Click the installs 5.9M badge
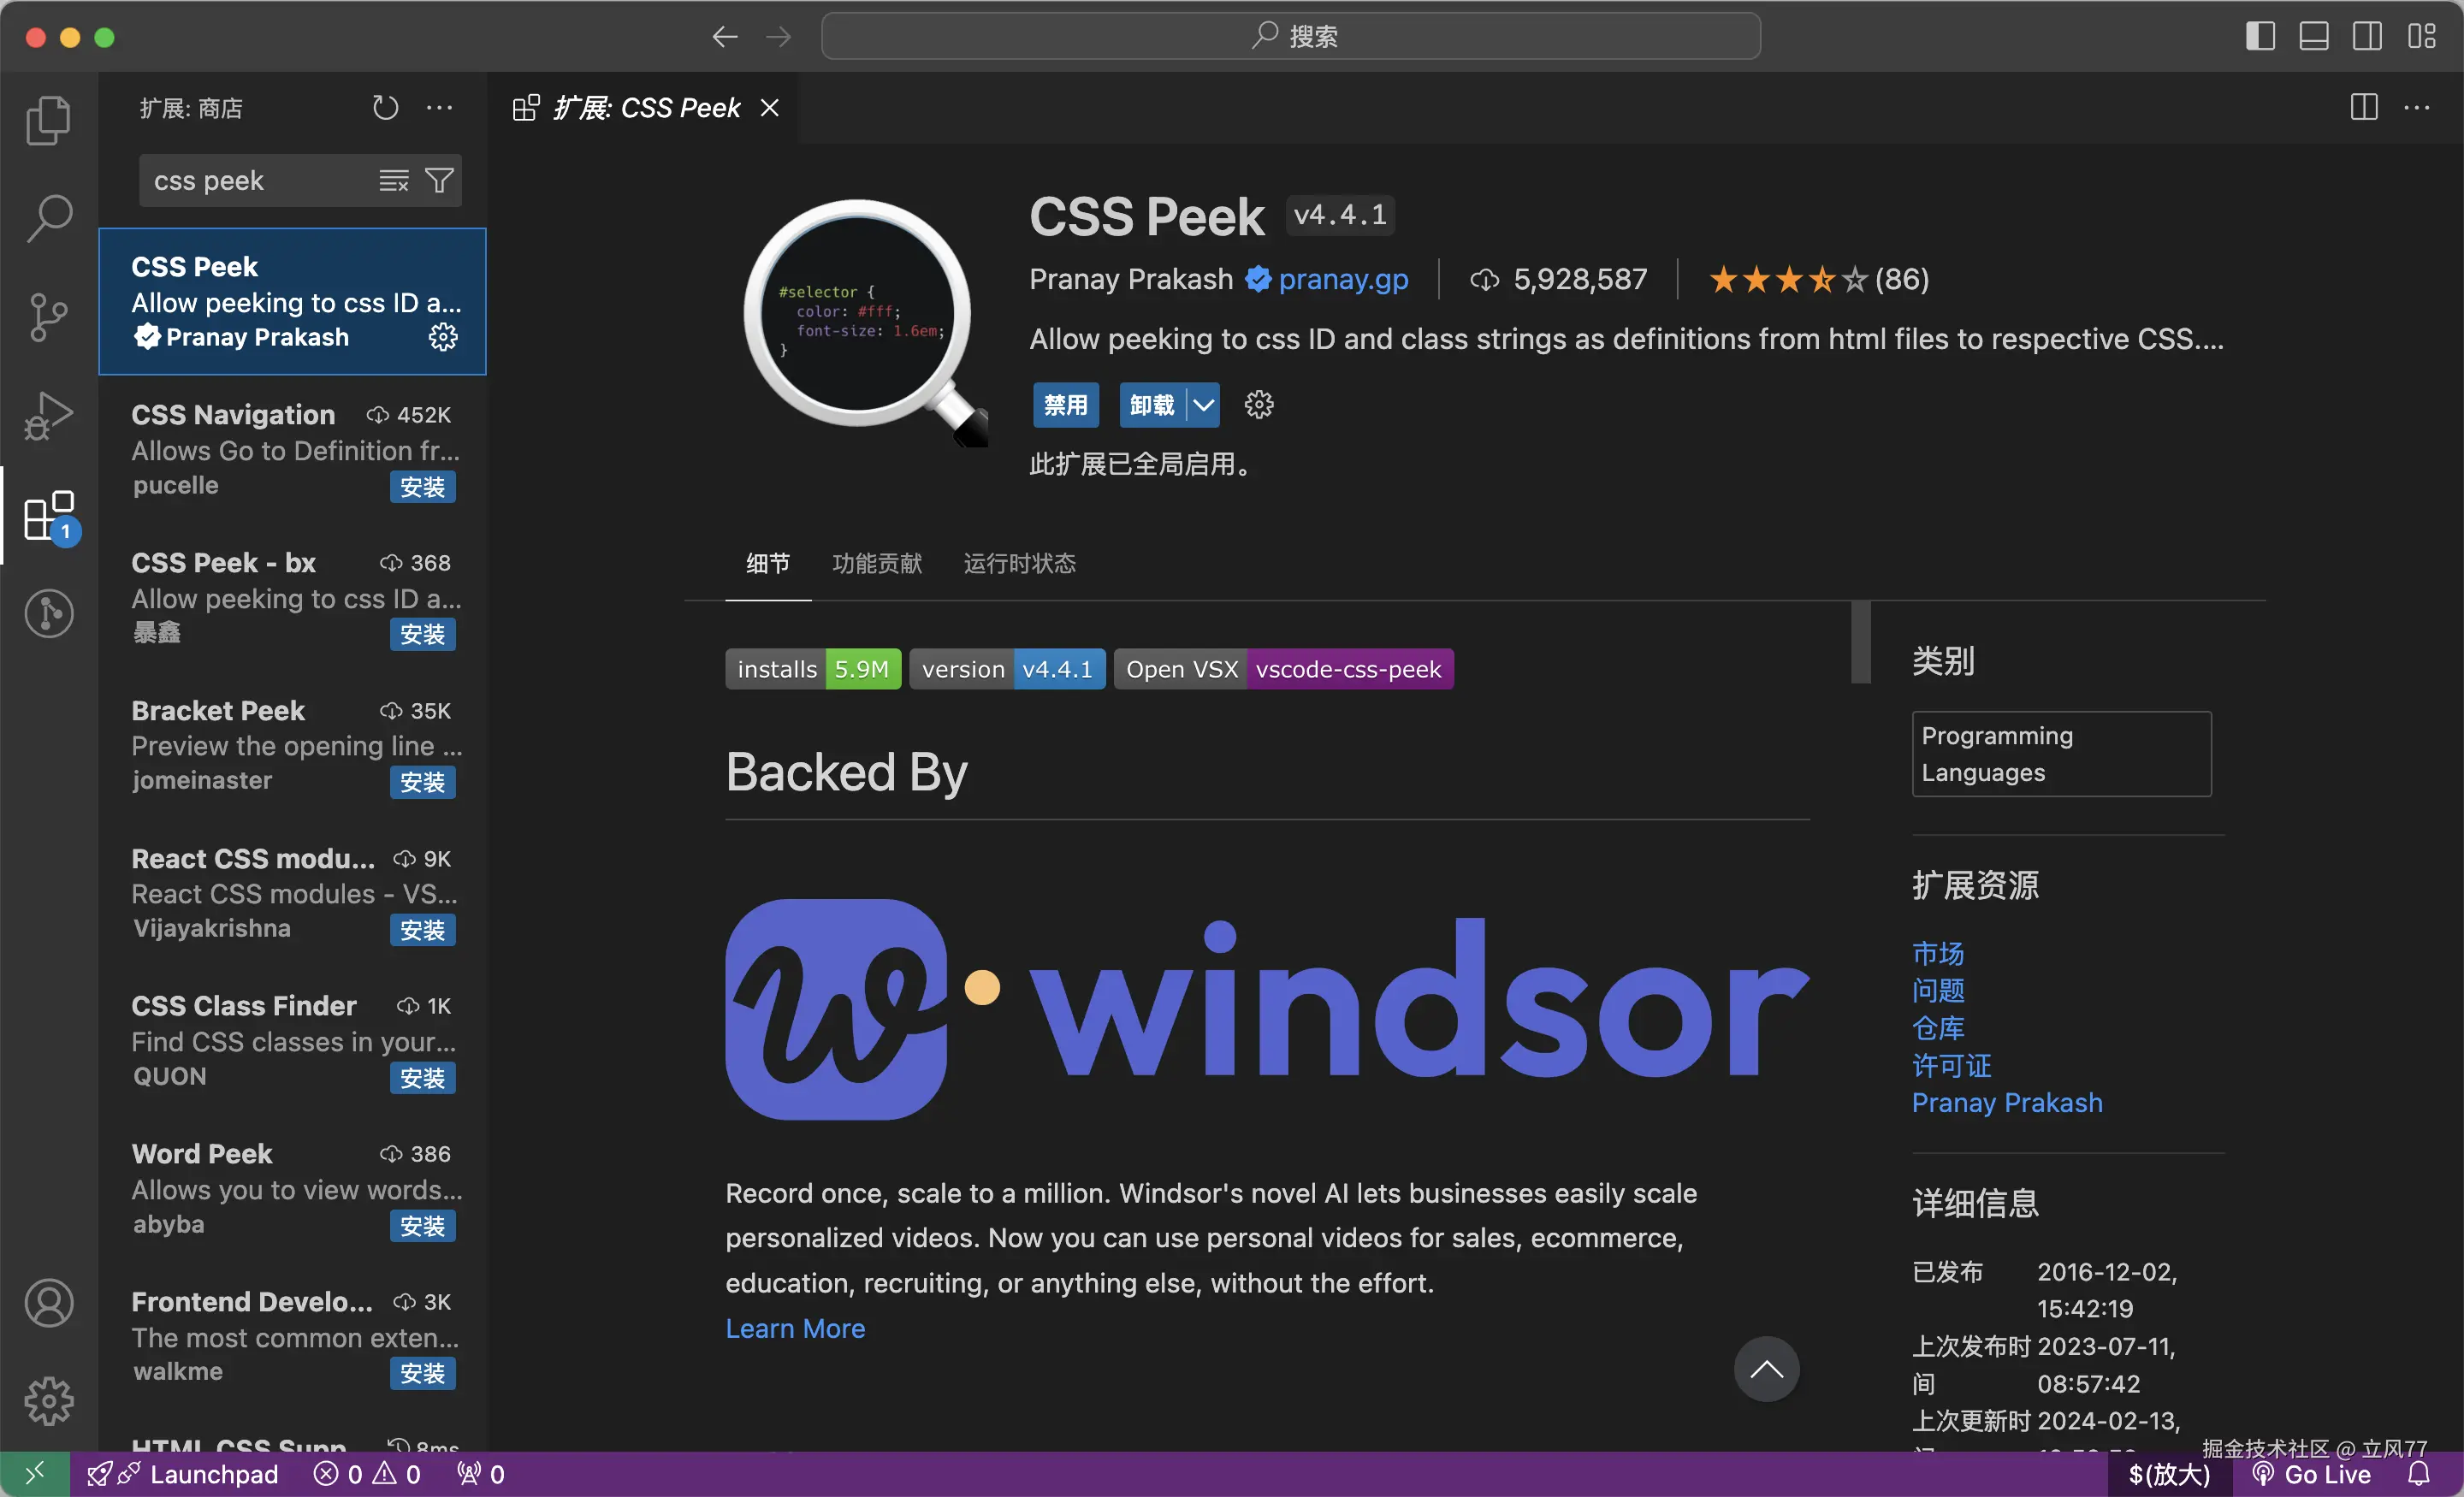Screen dimensions: 2464x1497 813,669
